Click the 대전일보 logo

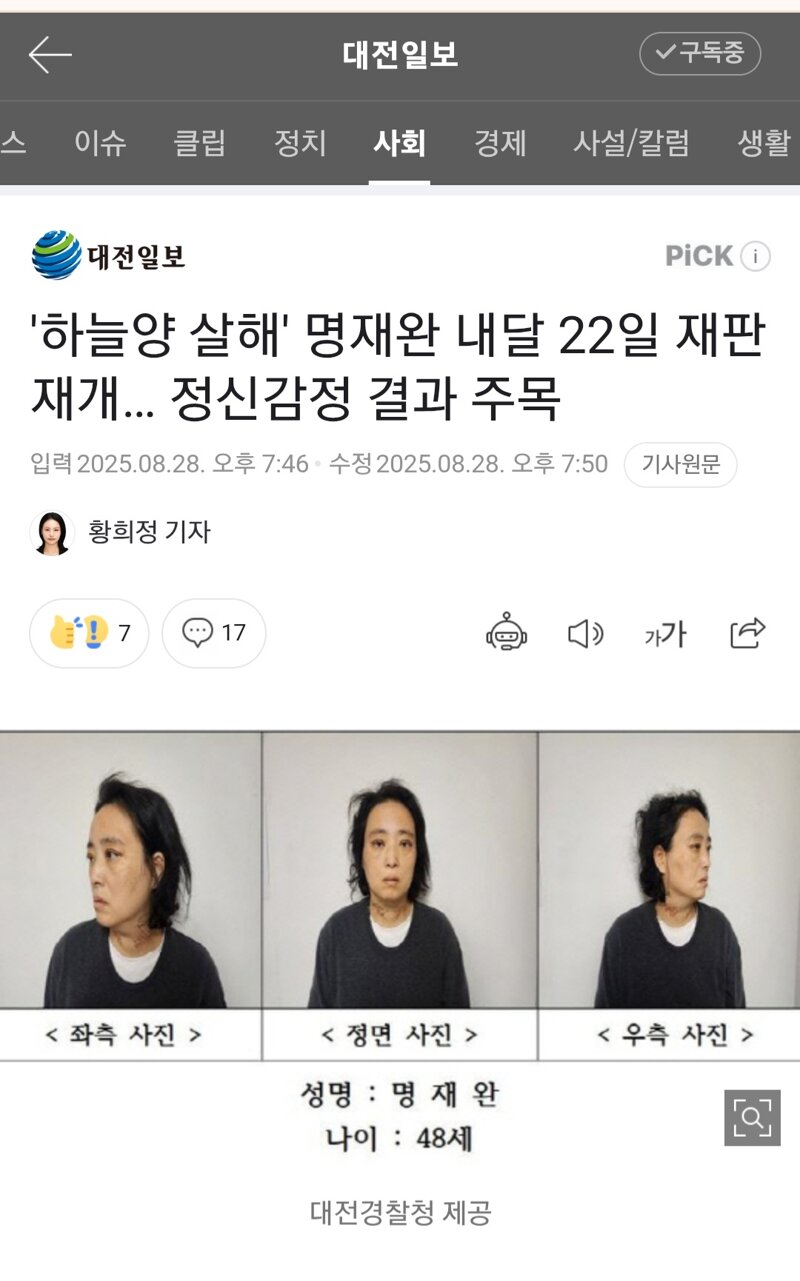point(108,255)
